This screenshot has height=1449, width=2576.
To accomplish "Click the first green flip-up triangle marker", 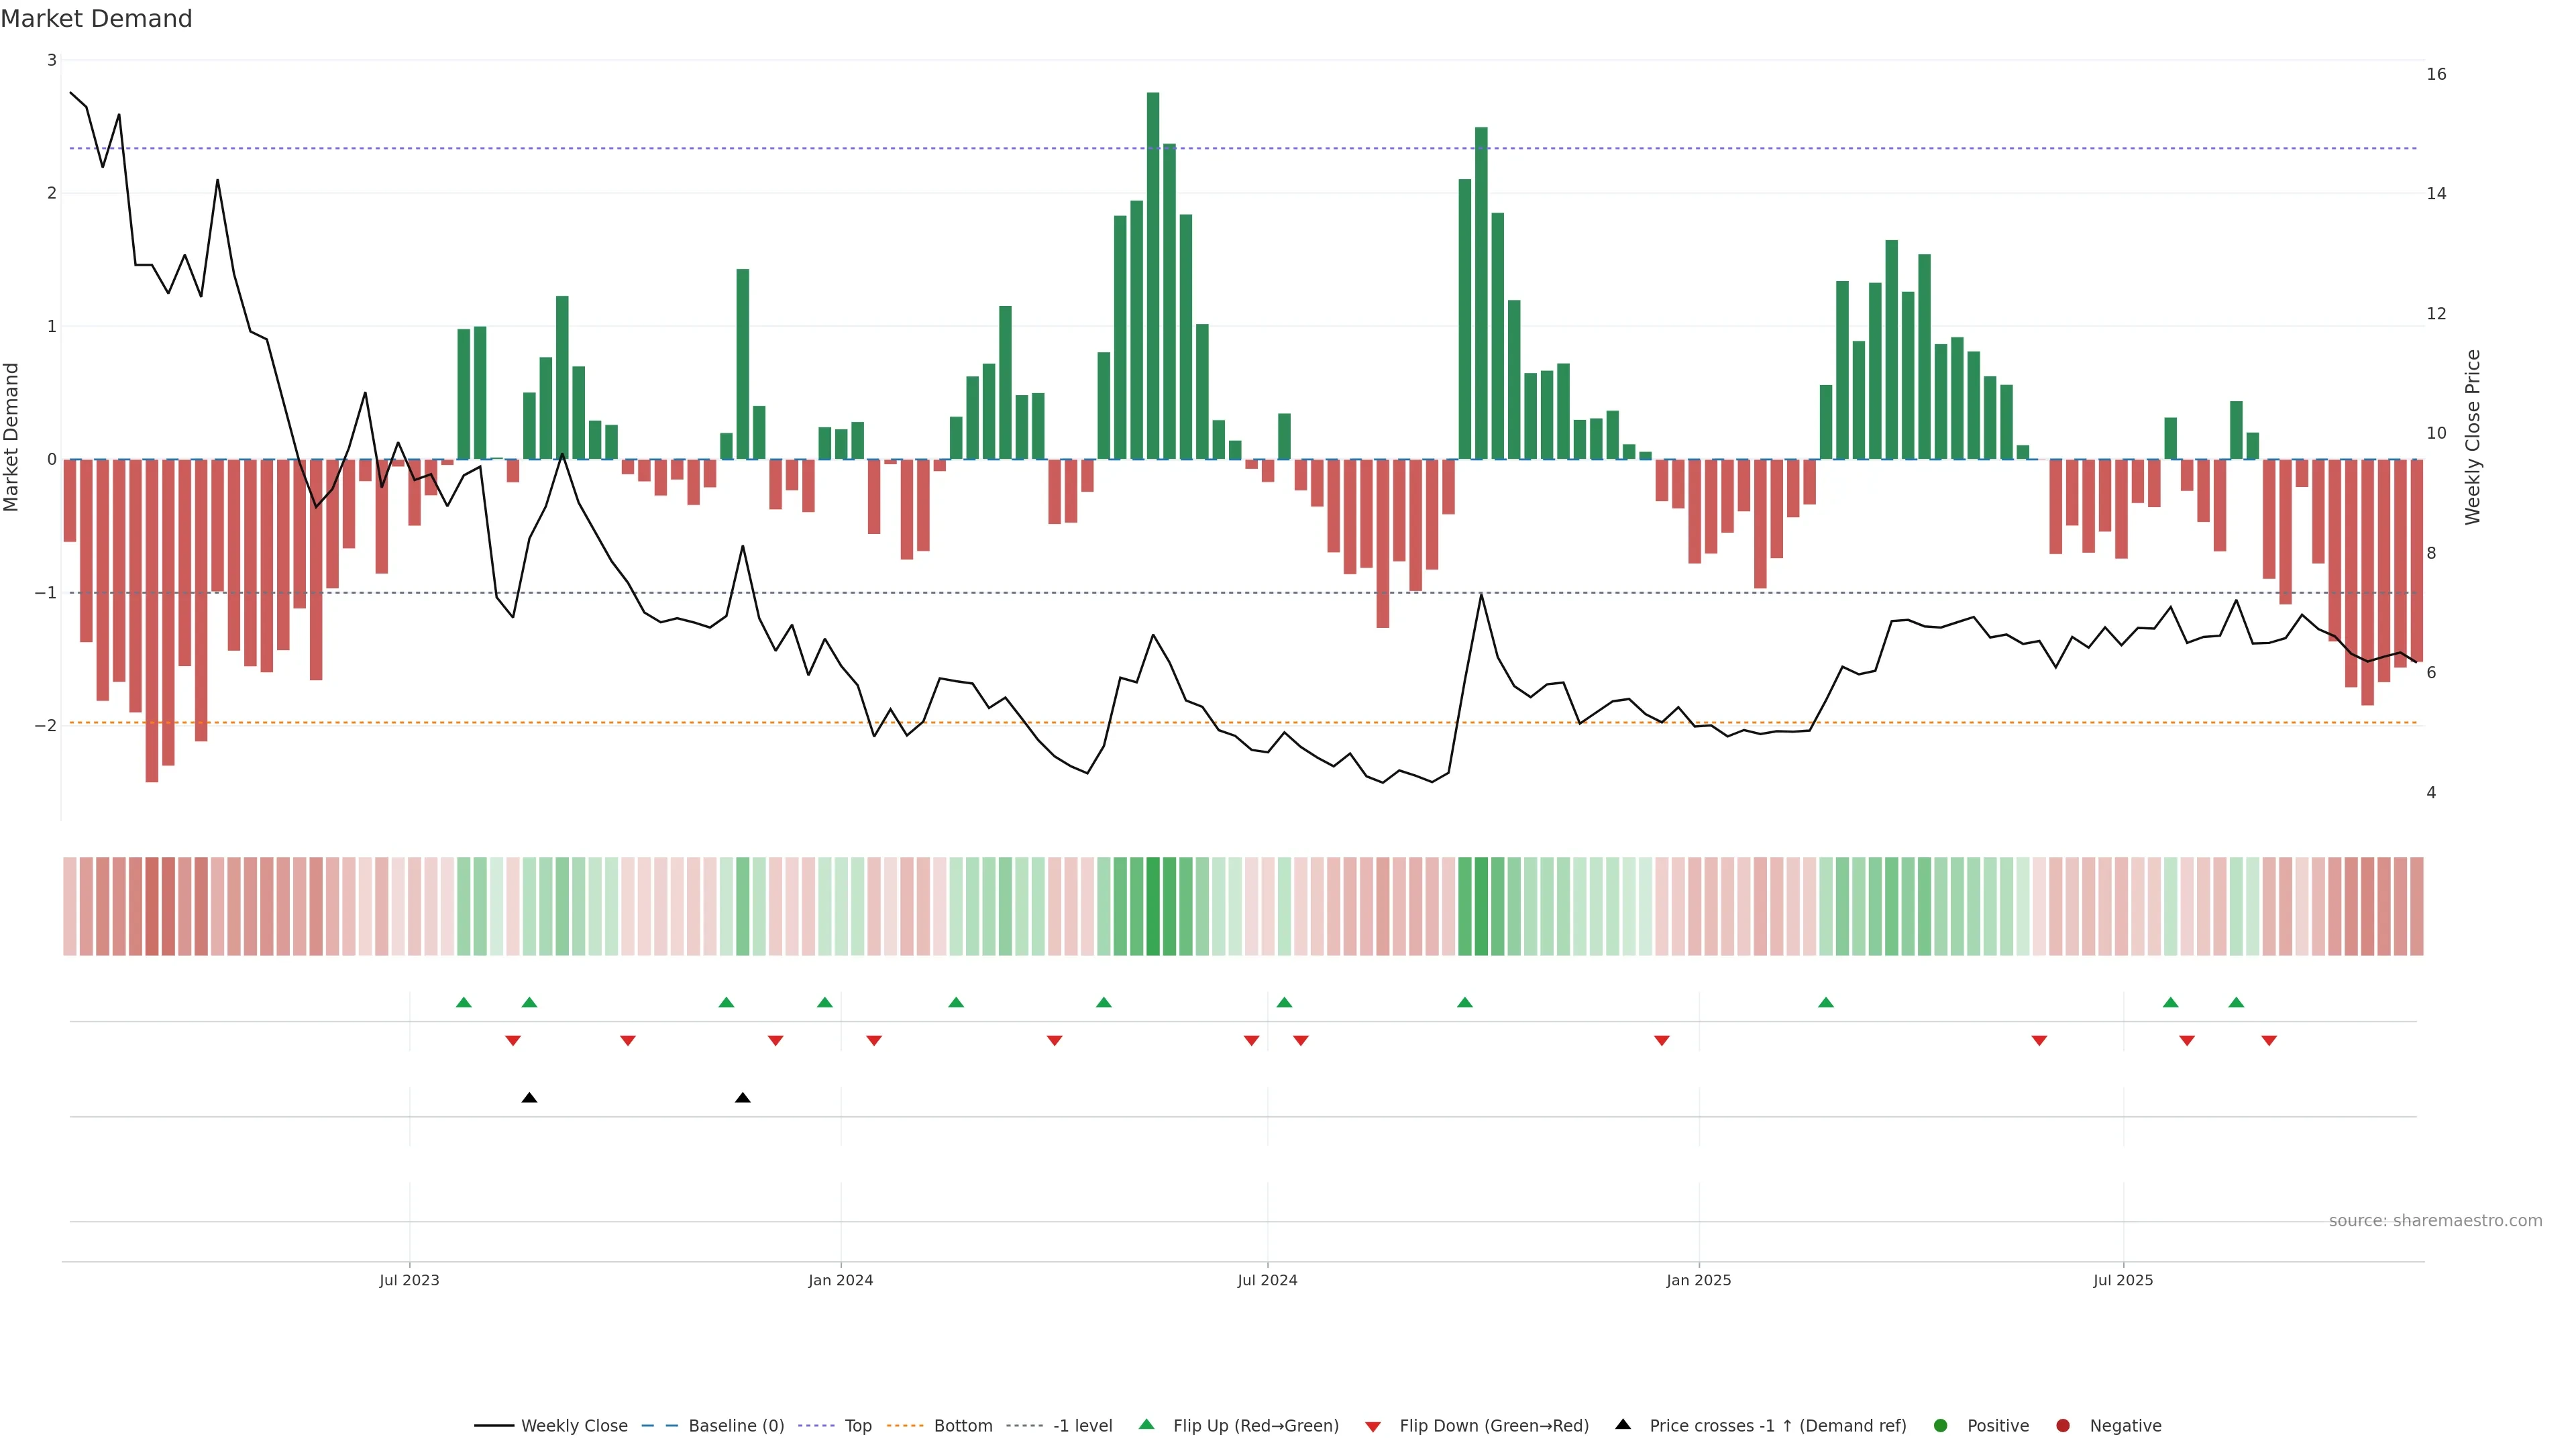I will pos(463,1002).
